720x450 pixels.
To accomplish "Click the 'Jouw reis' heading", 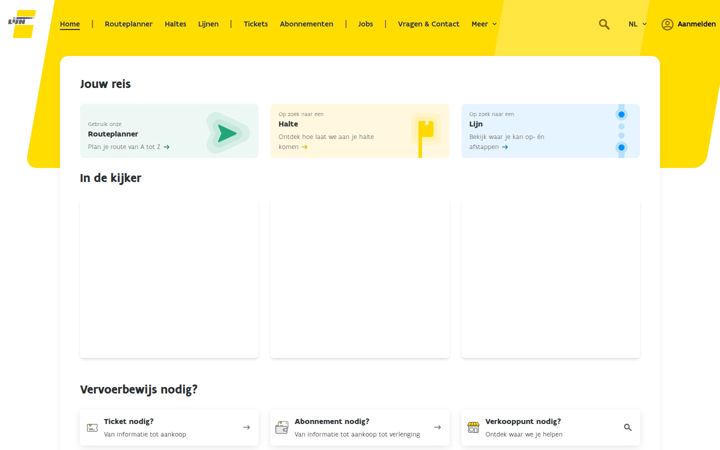I will (105, 84).
